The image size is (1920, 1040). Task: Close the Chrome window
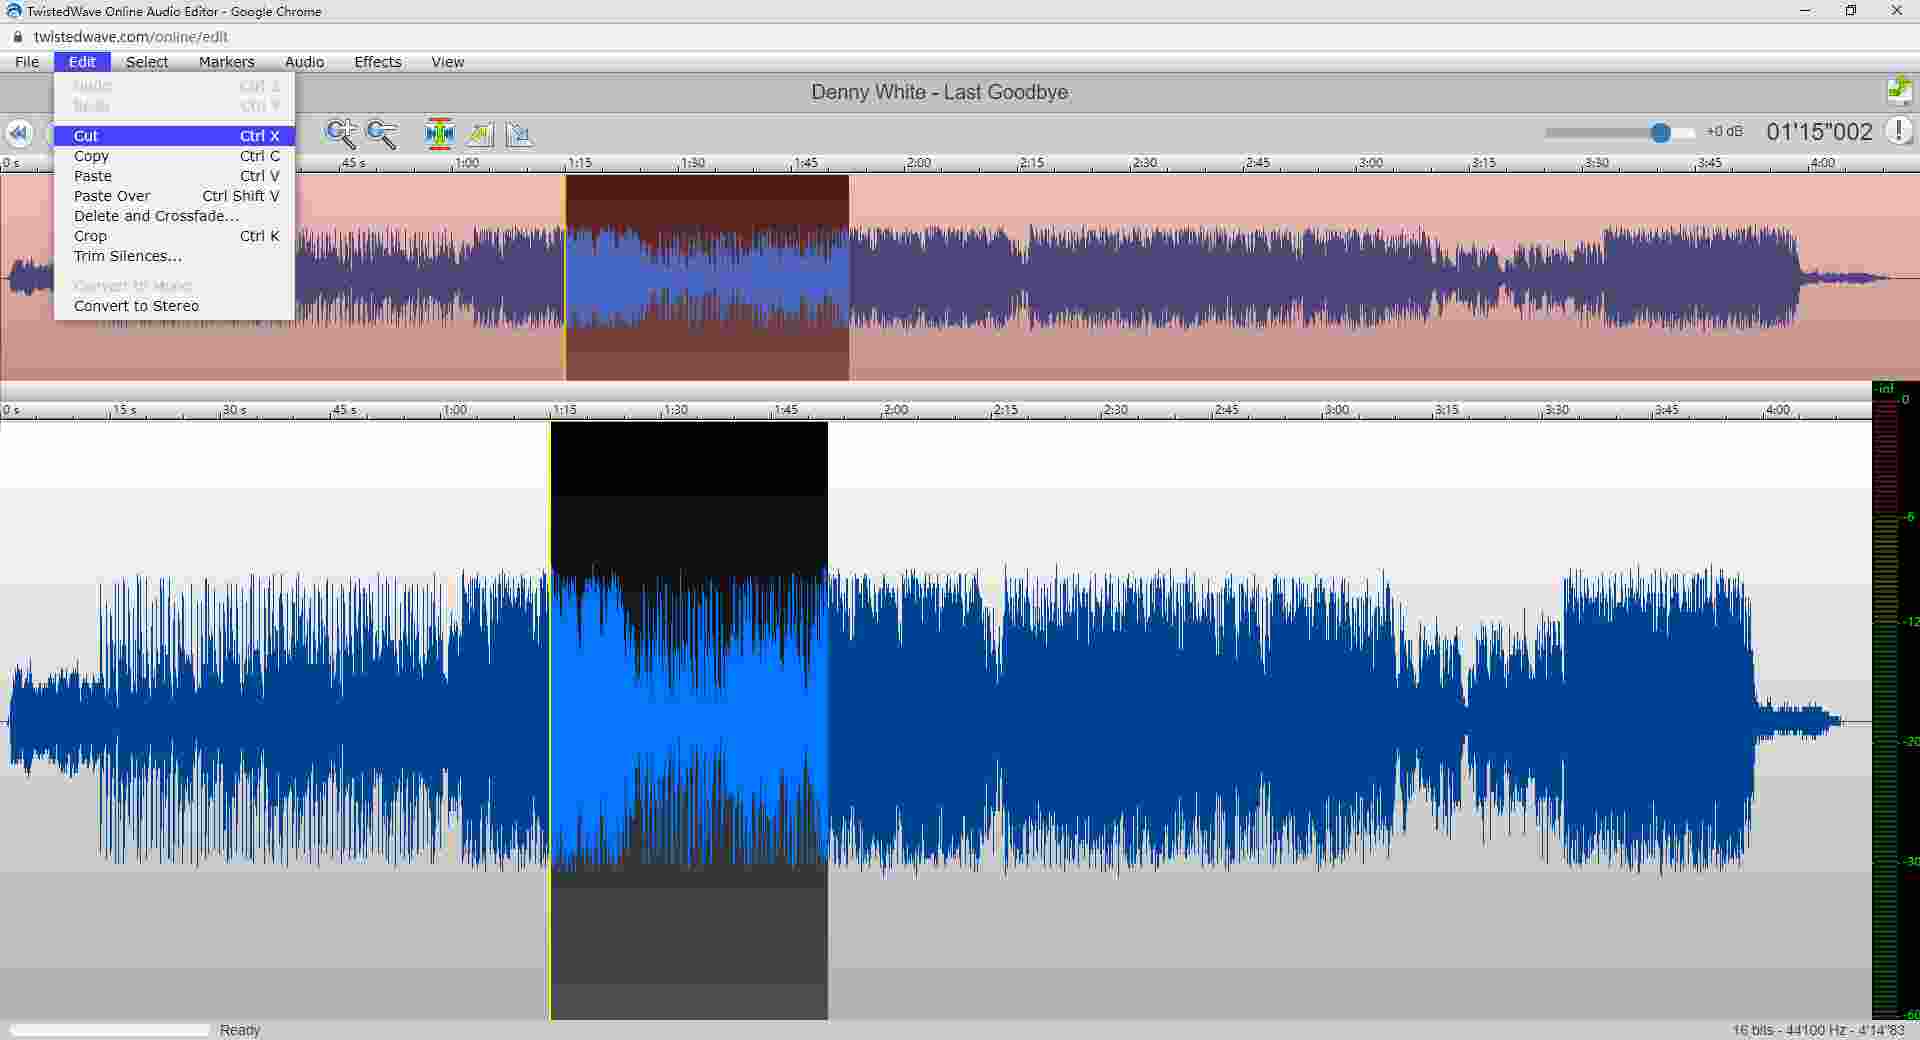pos(1897,11)
